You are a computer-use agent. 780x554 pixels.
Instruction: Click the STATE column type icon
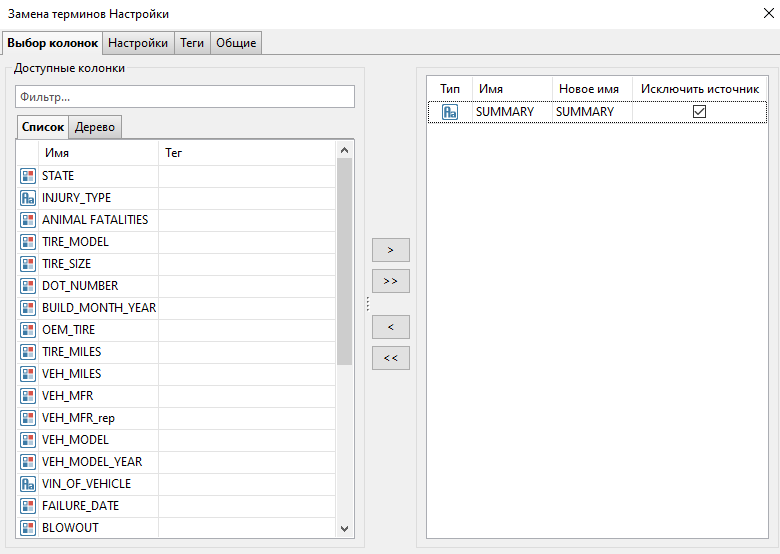28,176
